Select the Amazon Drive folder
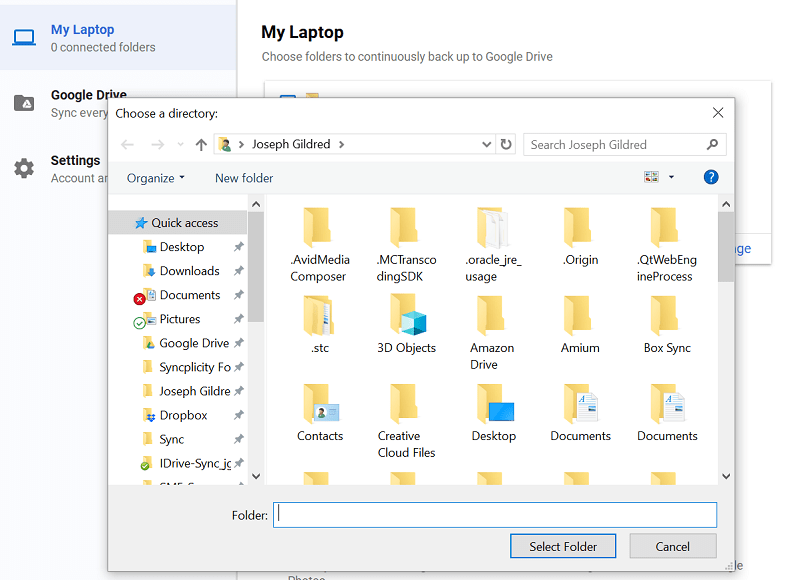The height and width of the screenshot is (580, 798). 492,333
